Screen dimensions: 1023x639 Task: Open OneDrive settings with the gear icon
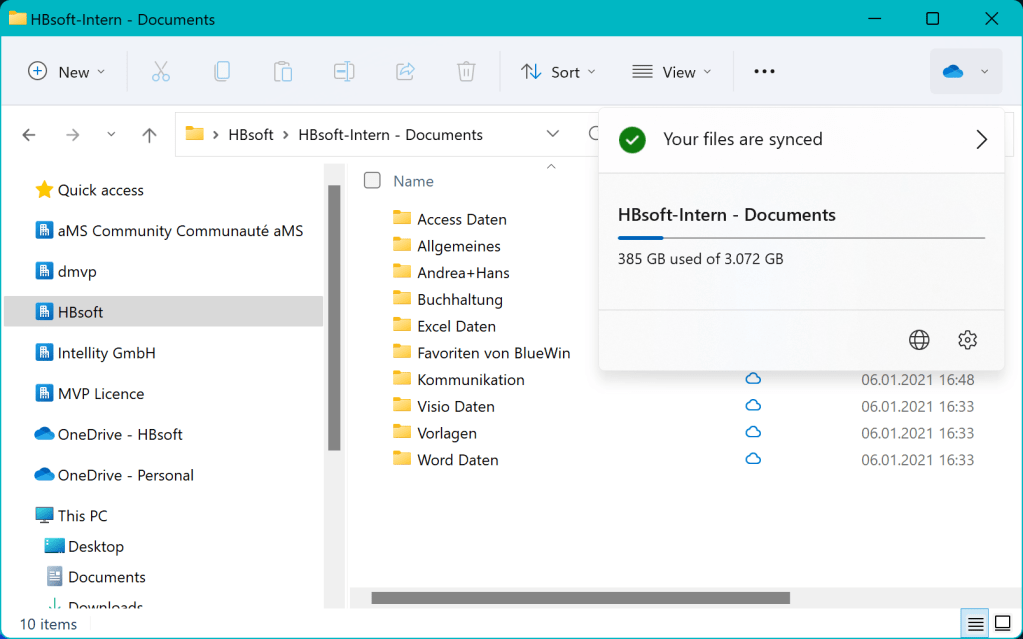tap(967, 339)
